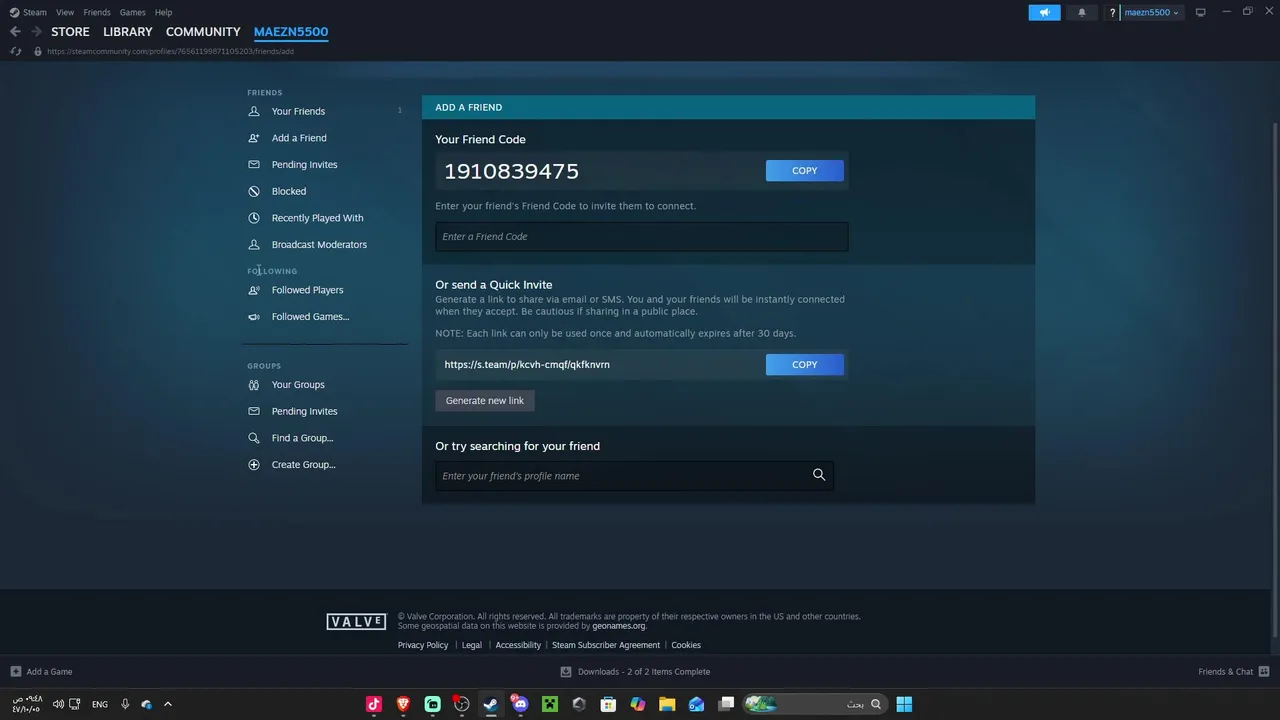The height and width of the screenshot is (720, 1280).
Task: Click the Valve logo
Action: coord(356,622)
